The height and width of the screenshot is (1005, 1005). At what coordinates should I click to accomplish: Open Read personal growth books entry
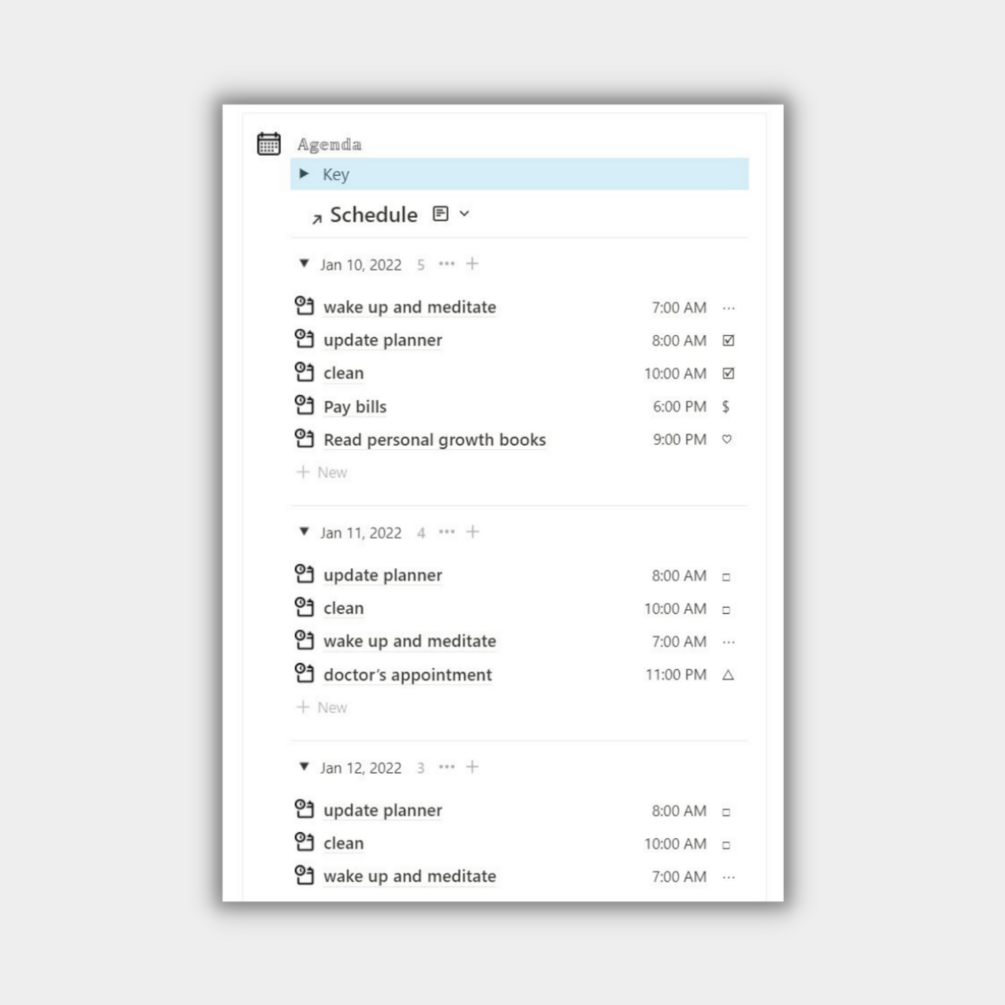pos(435,440)
